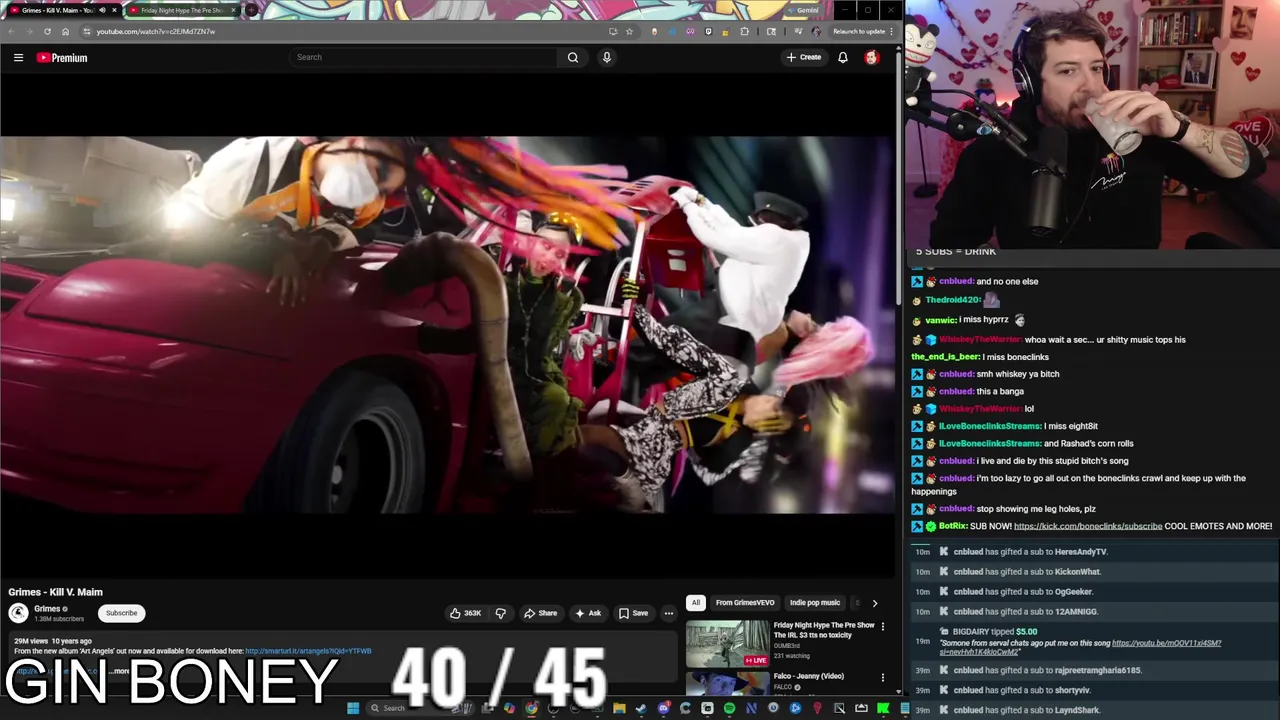Start voice search with the microphone icon

pyautogui.click(x=606, y=57)
